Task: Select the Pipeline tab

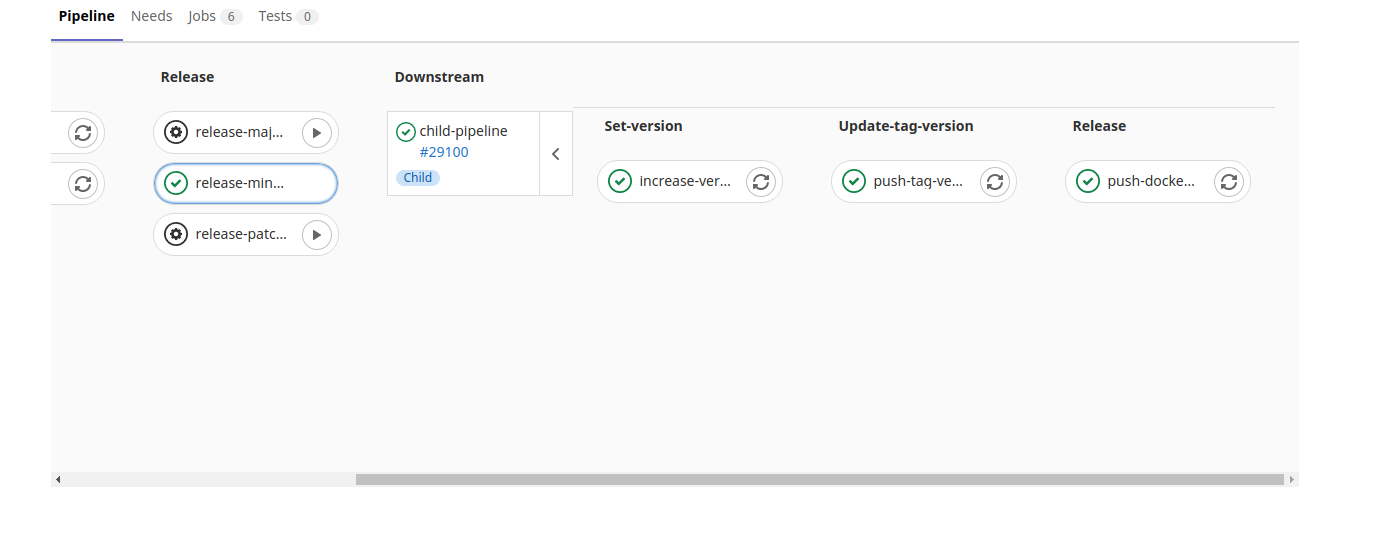Action: 87,16
